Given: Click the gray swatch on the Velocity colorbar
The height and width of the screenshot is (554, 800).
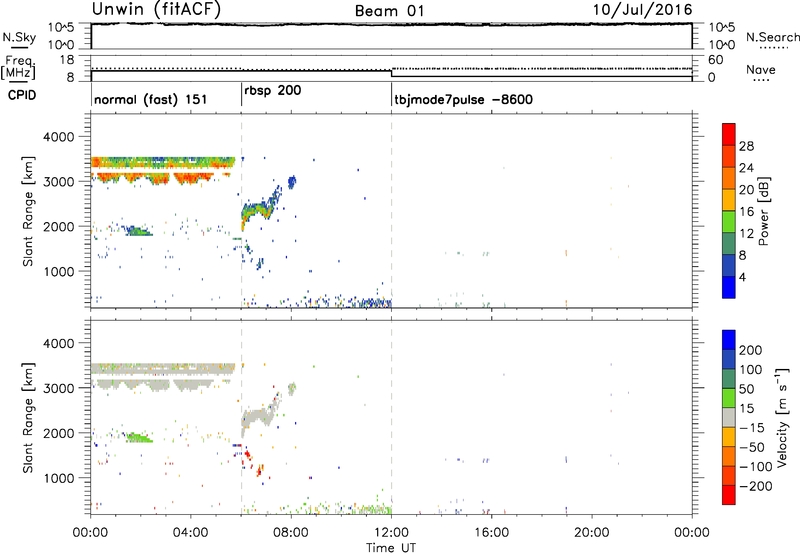Looking at the screenshot, I should [x=729, y=417].
